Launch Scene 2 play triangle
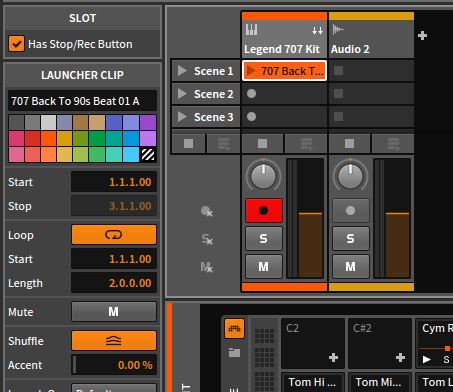The width and height of the screenshot is (453, 392). pos(182,94)
